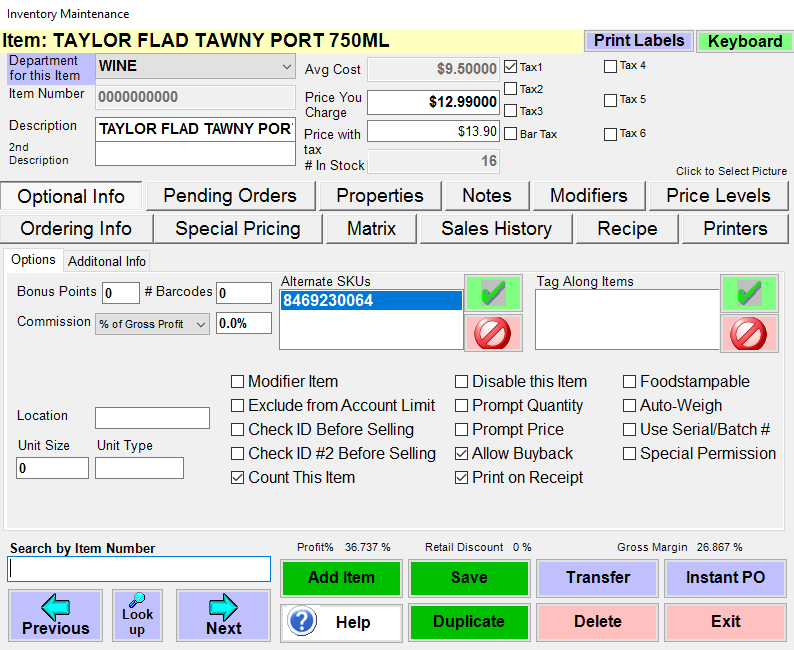This screenshot has height=650, width=794.
Task: Go to Next item with right arrow
Action: (223, 615)
